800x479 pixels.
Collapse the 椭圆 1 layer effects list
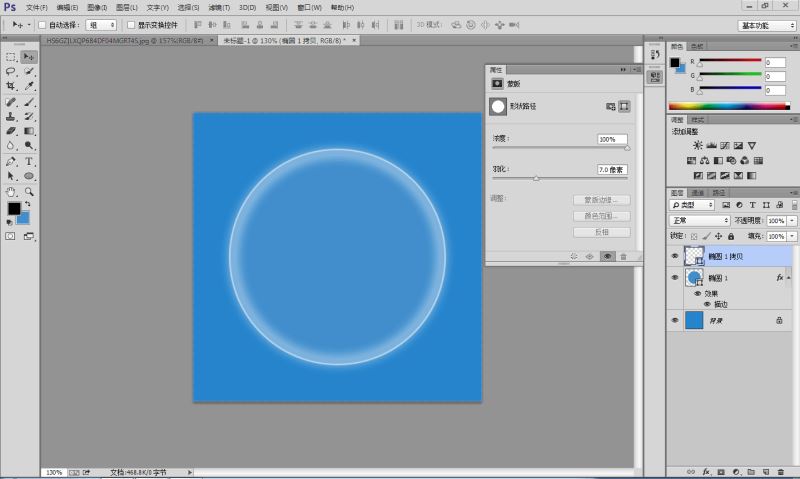click(789, 277)
